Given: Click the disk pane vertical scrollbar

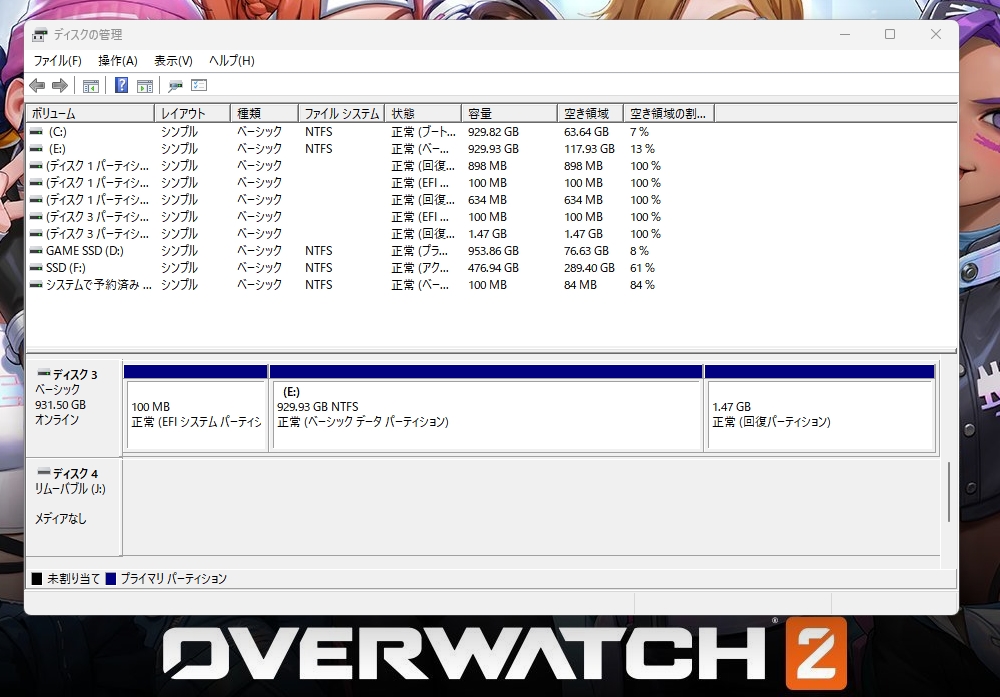Looking at the screenshot, I should tap(950, 492).
